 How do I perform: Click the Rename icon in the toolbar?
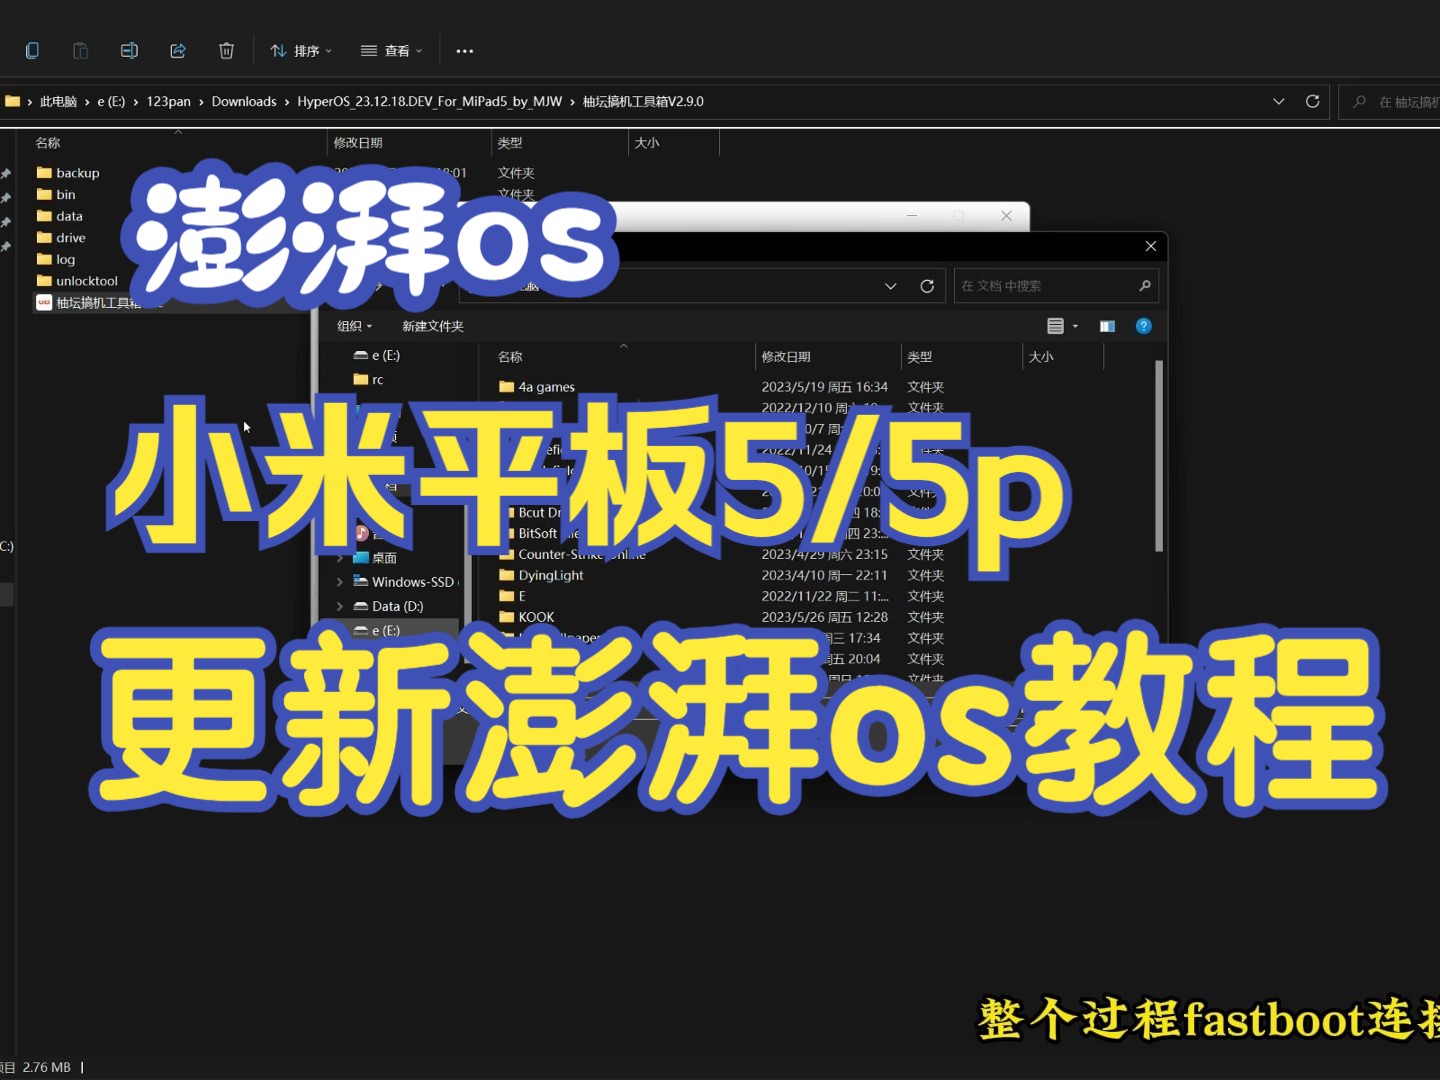(129, 50)
